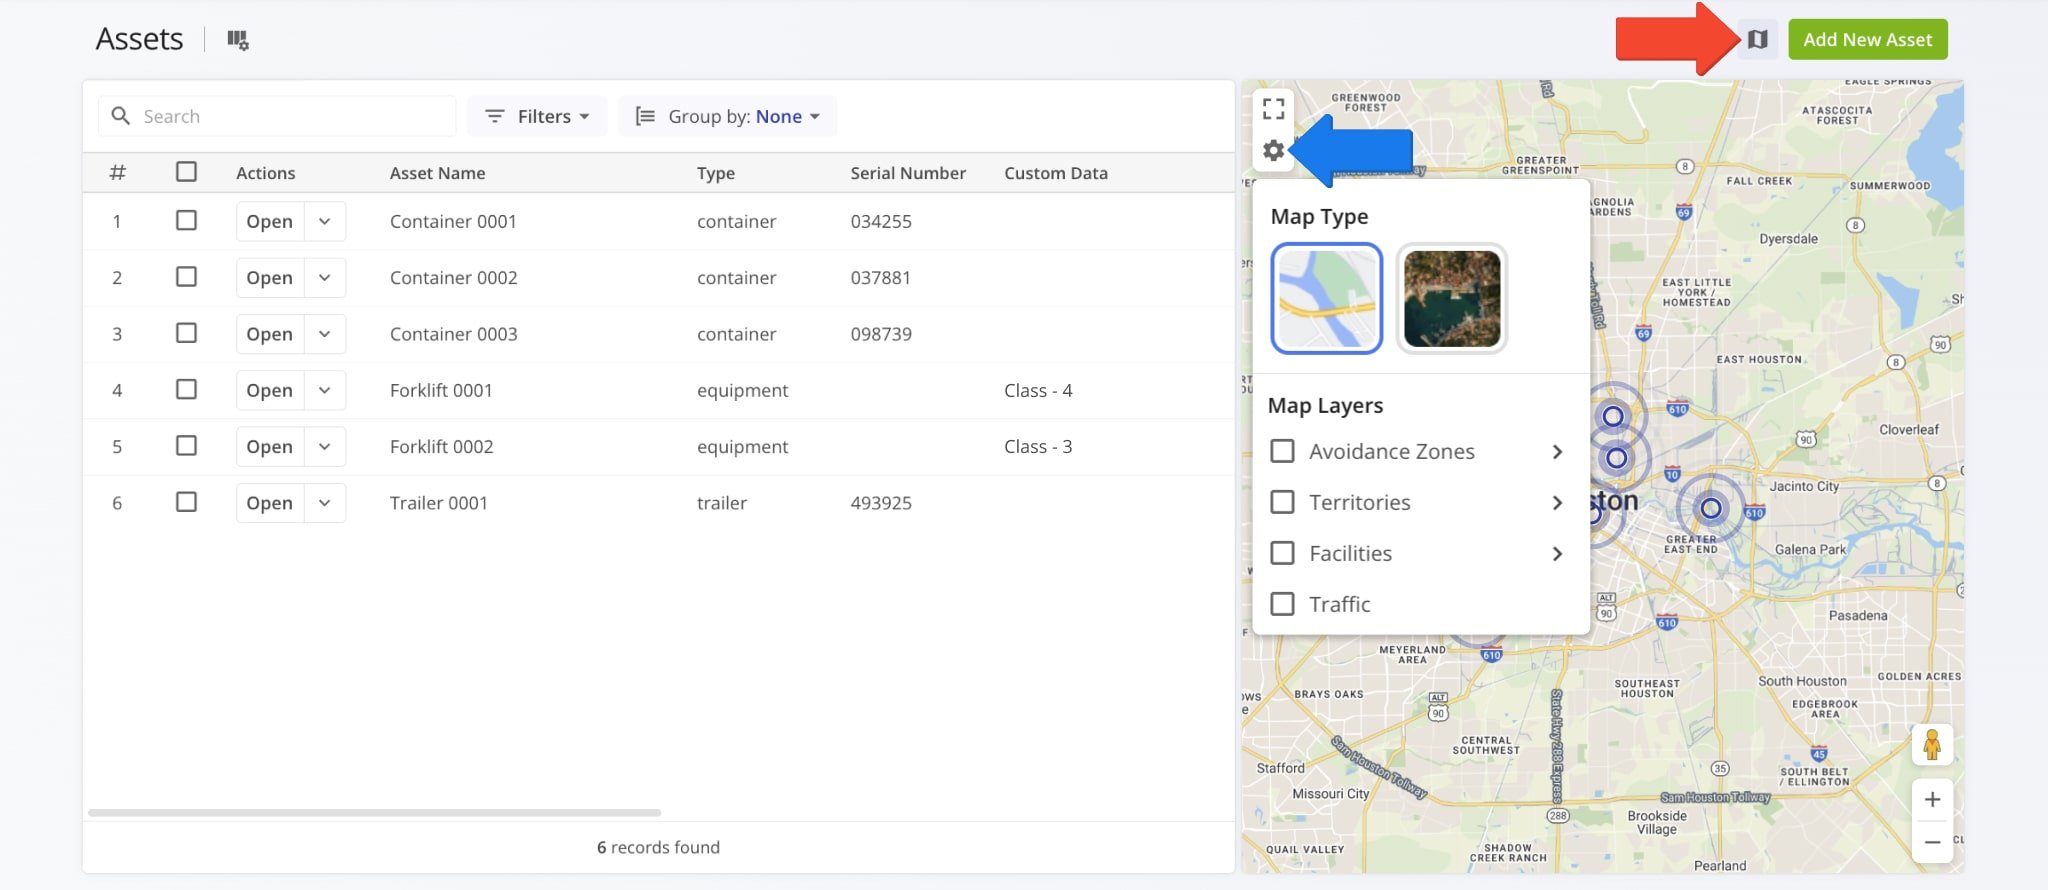Click the search magnifier icon
This screenshot has height=890, width=2048.
pos(121,116)
